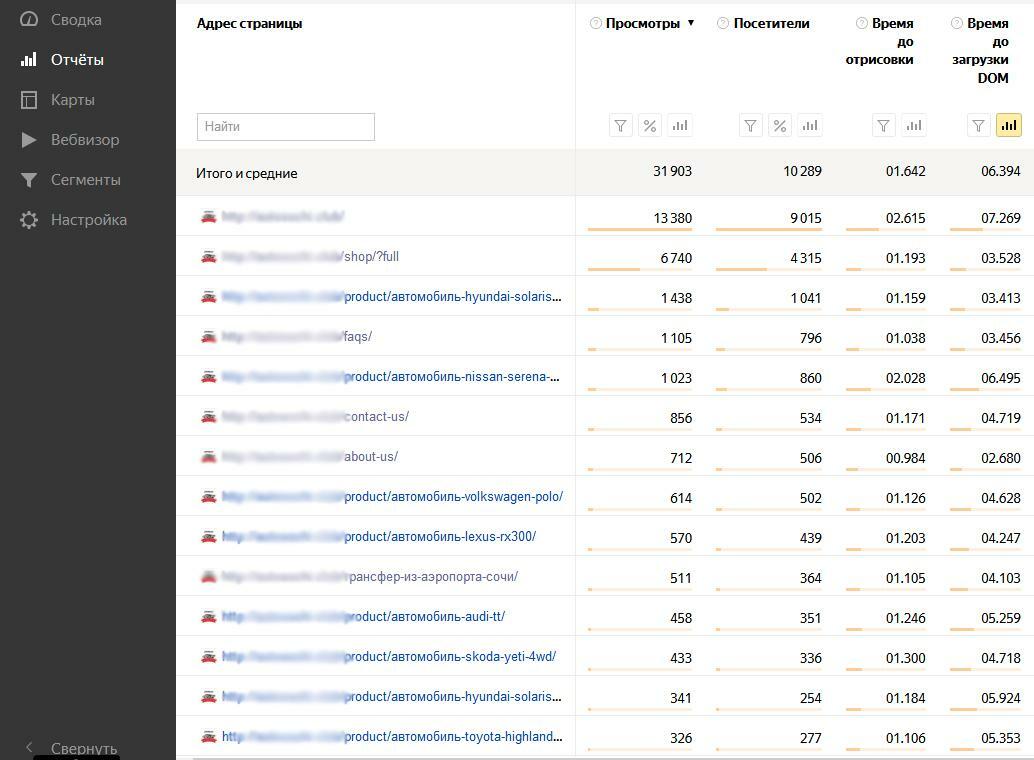Open filter for Время до отрисовки
Screen dimensions: 1034x760
(883, 126)
